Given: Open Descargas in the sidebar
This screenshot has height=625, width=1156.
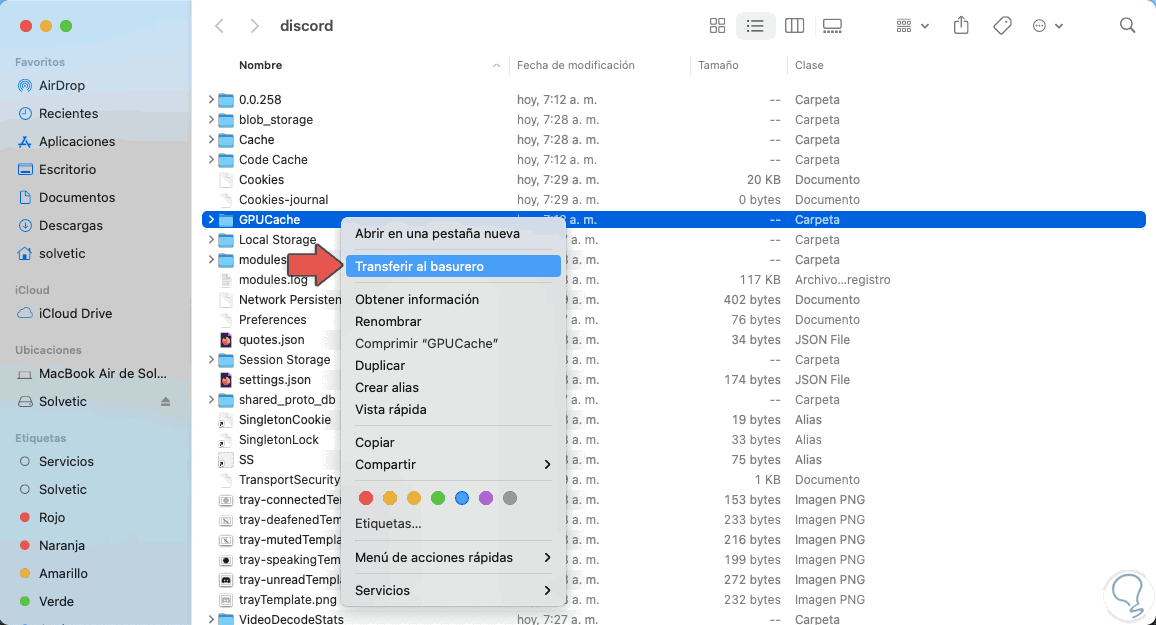Looking at the screenshot, I should point(71,226).
